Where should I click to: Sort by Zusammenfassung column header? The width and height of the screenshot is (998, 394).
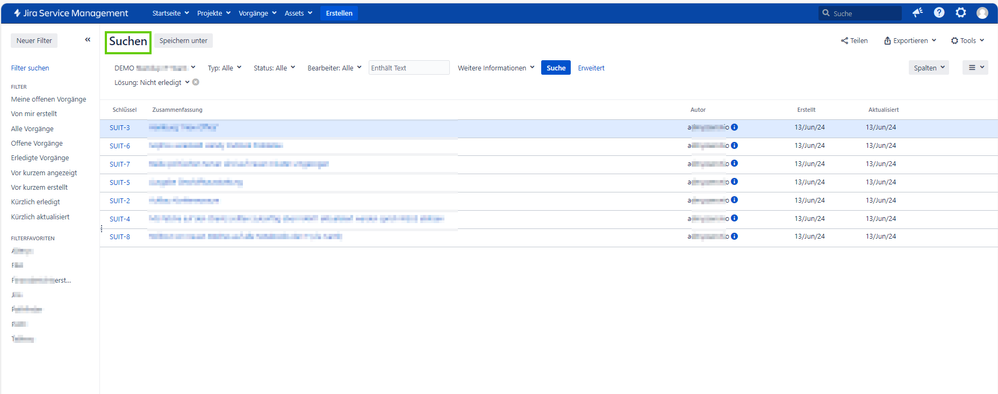178,109
